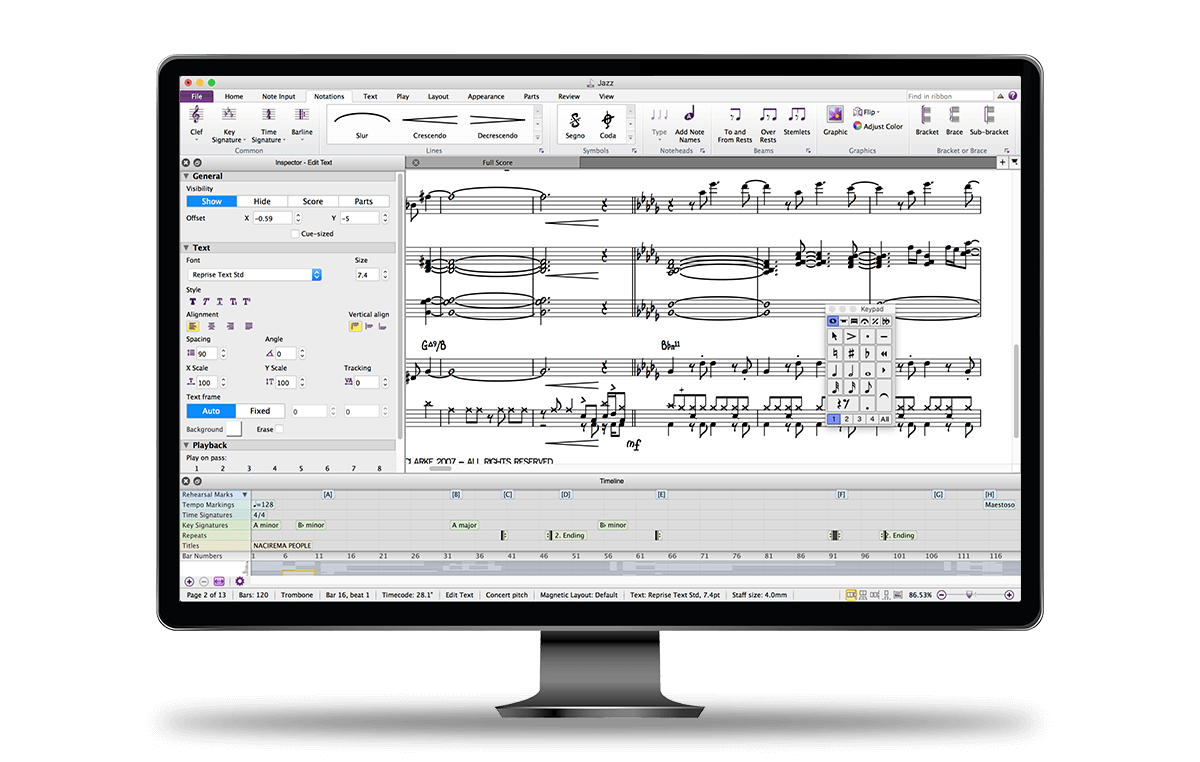Switch text frame from Auto to Fixed

[260, 411]
